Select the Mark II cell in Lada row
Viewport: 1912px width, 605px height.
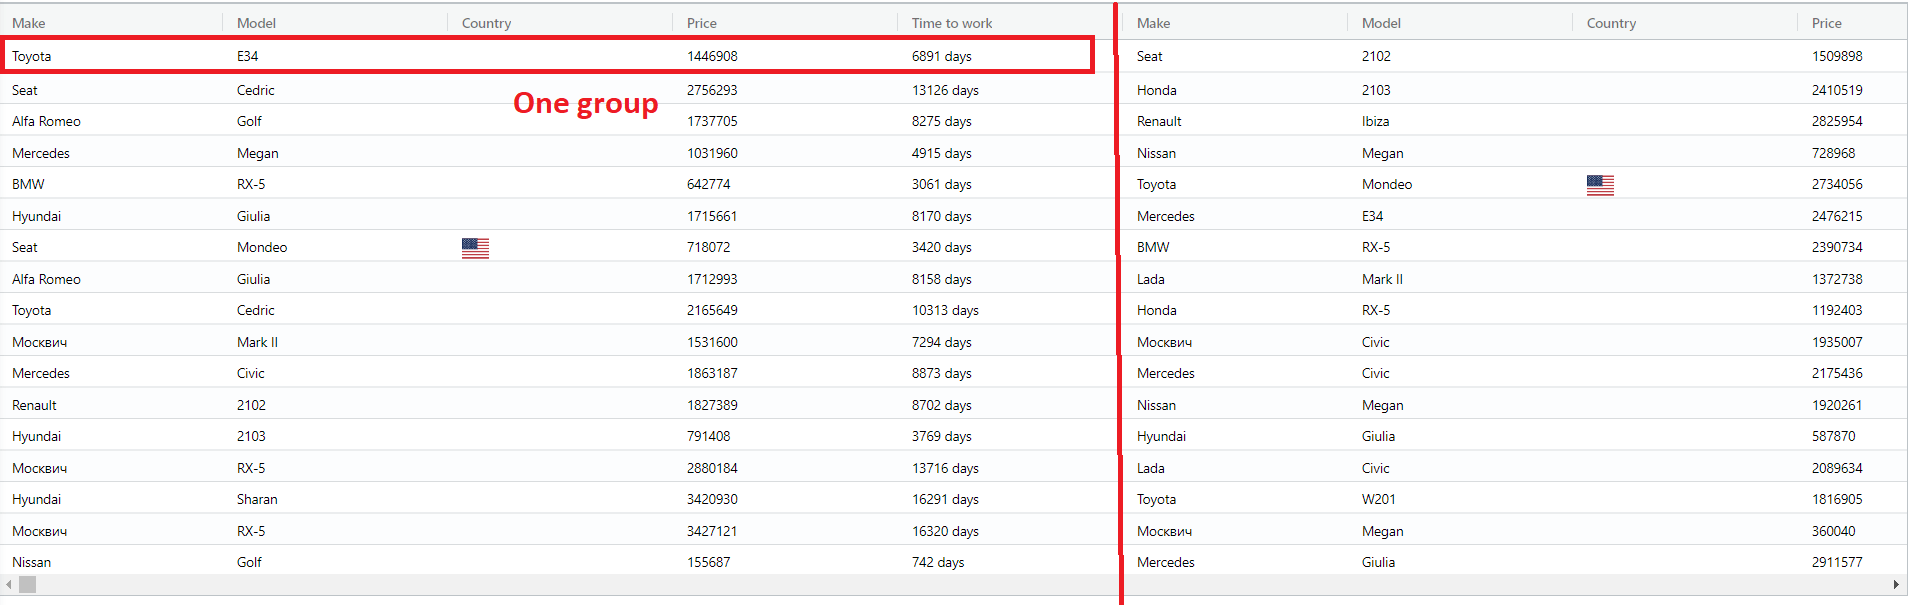pyautogui.click(x=1382, y=279)
